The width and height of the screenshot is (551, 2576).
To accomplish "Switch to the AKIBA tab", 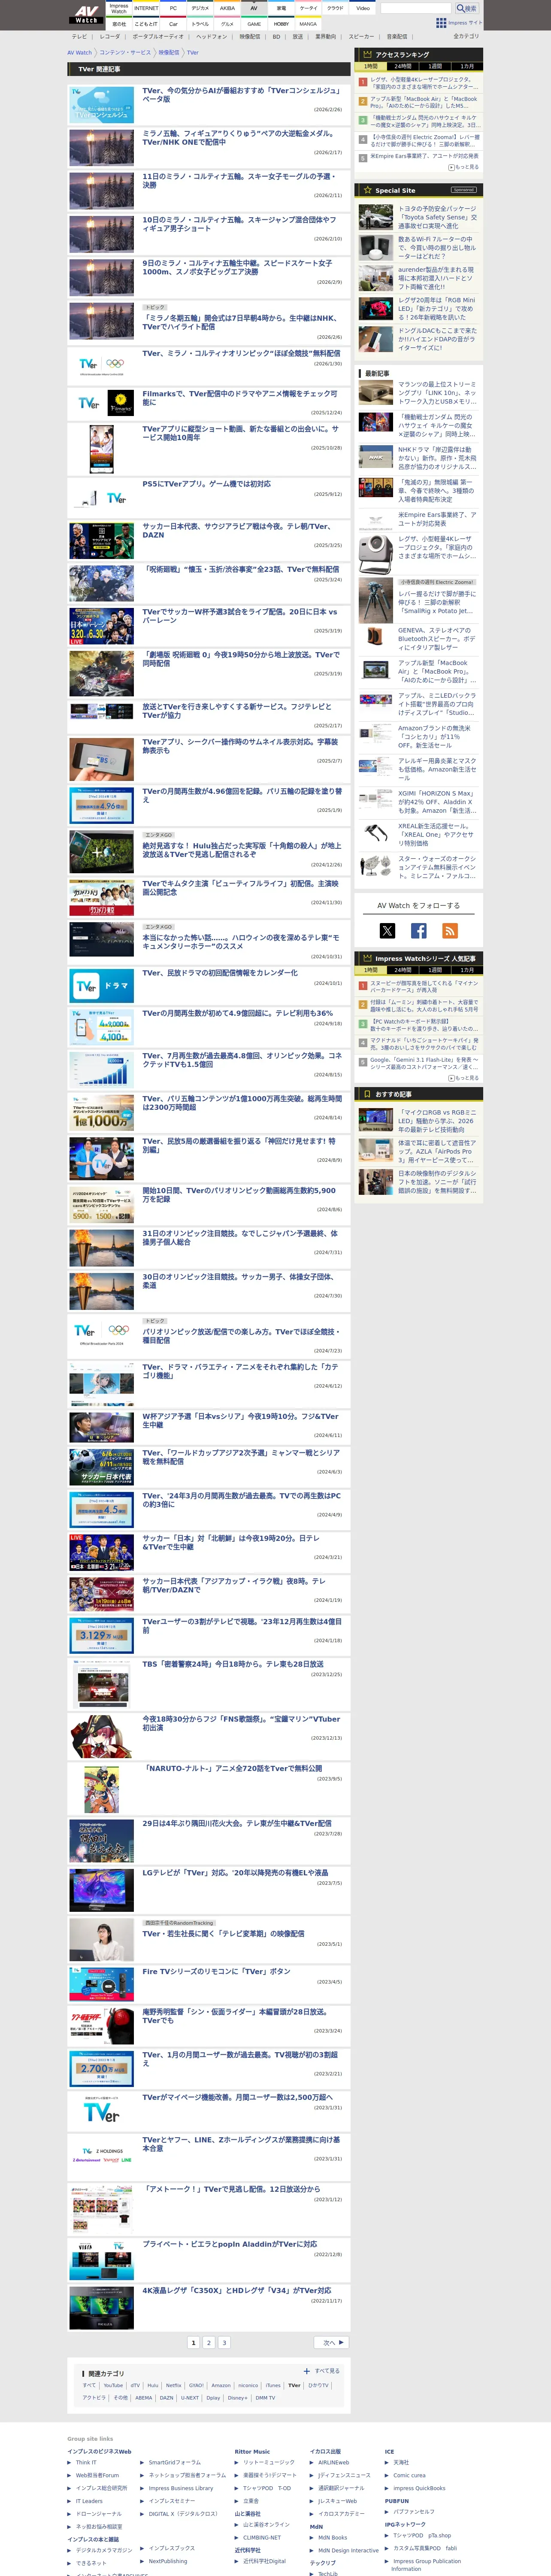I will [227, 8].
